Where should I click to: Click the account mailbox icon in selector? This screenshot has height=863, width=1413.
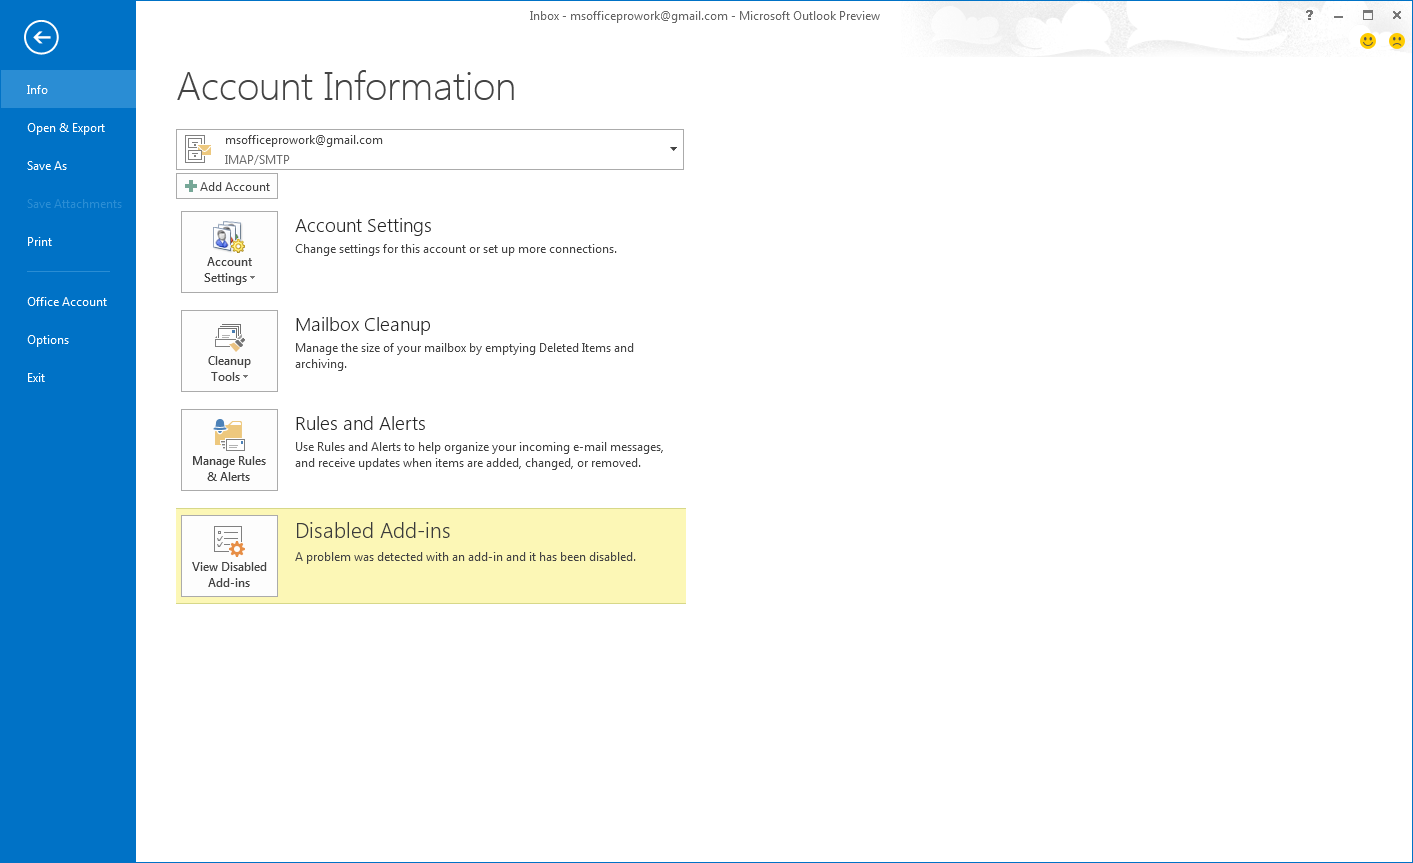tap(198, 150)
